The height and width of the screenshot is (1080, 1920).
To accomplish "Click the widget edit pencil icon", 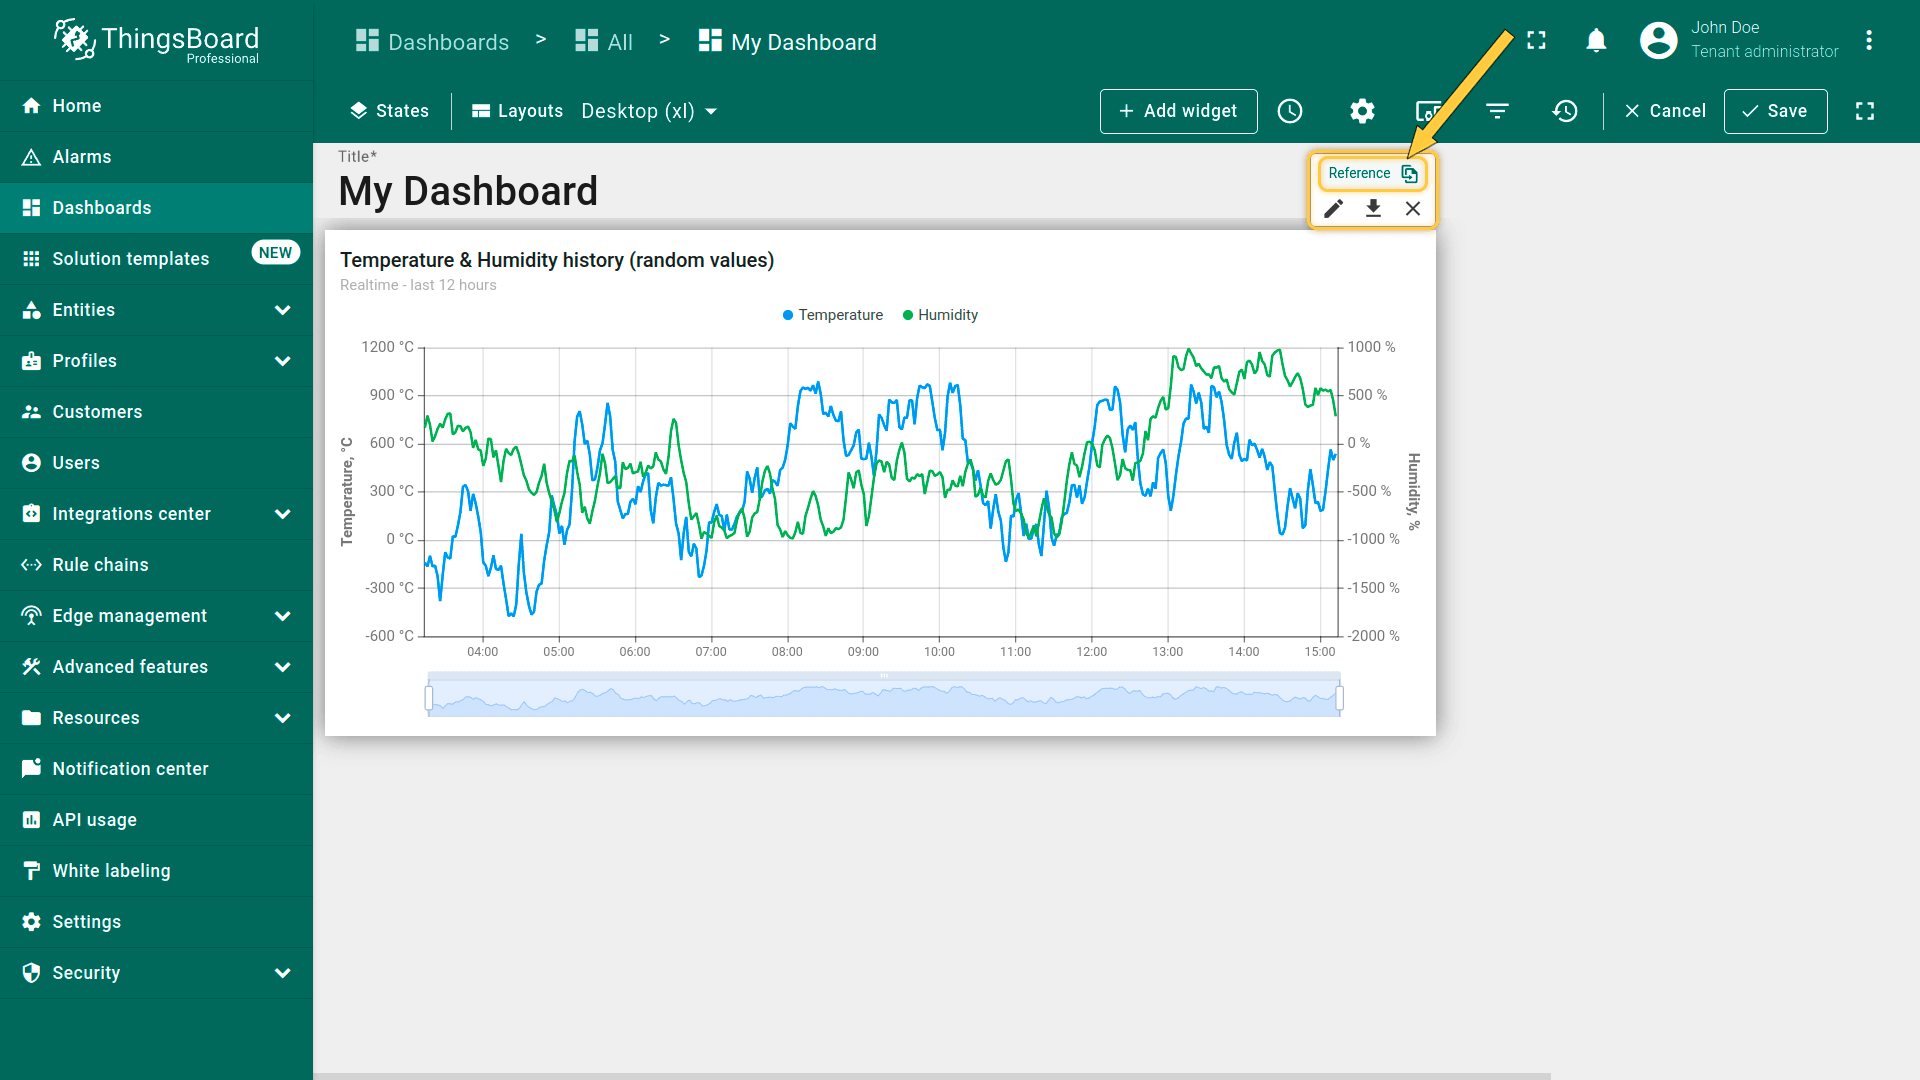I will pyautogui.click(x=1334, y=209).
